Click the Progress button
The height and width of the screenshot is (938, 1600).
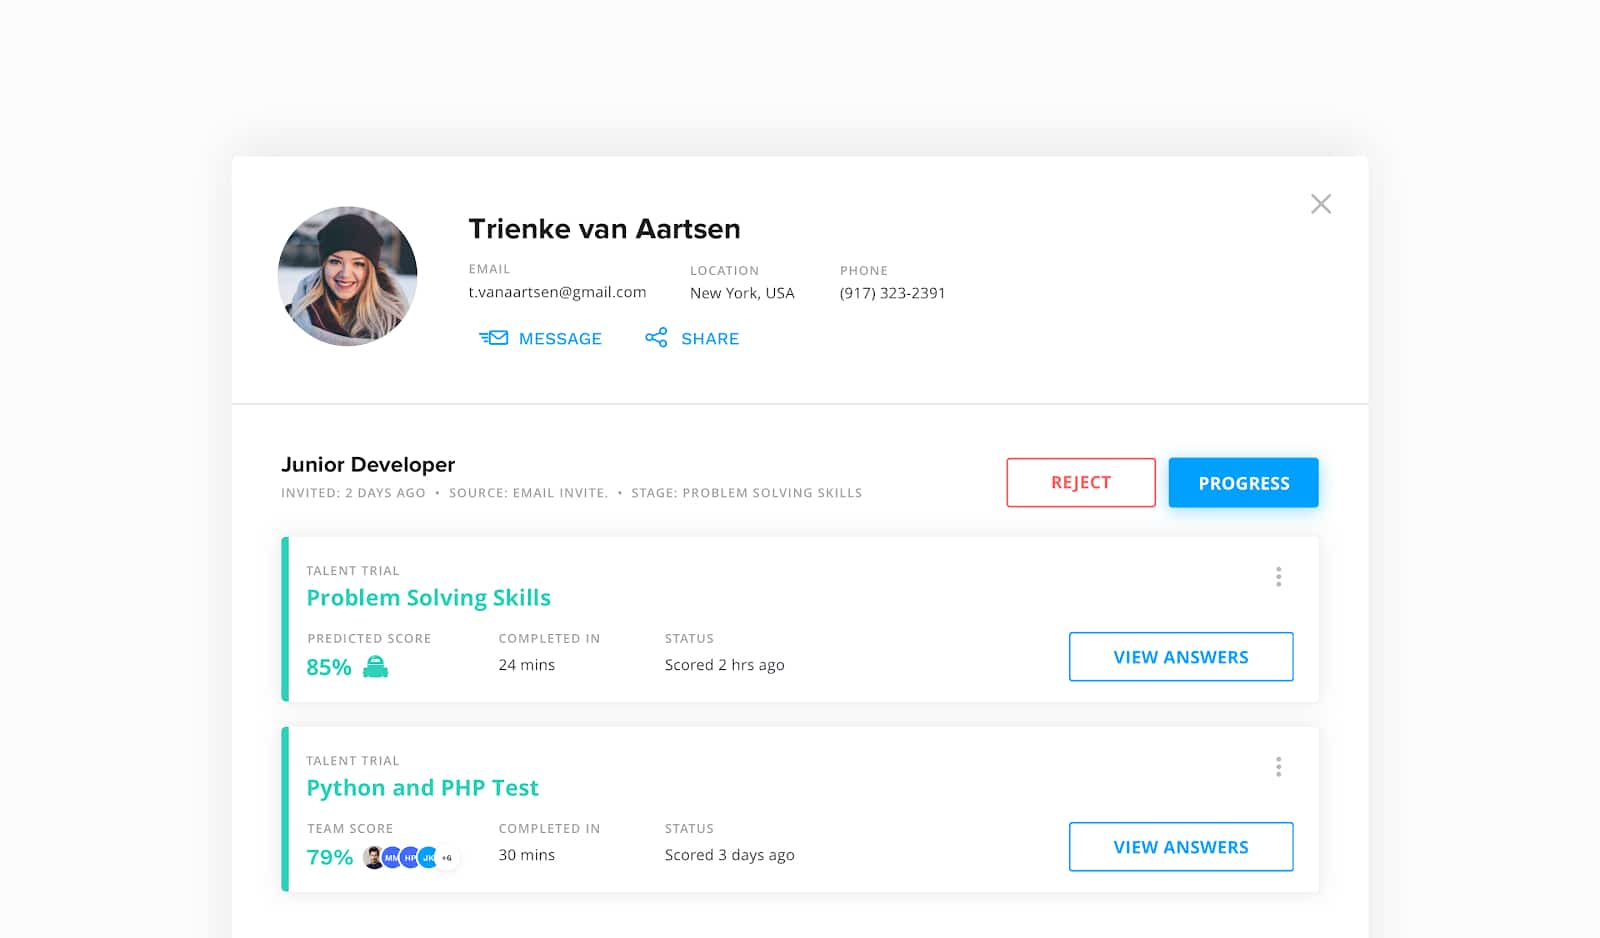[x=1243, y=482]
